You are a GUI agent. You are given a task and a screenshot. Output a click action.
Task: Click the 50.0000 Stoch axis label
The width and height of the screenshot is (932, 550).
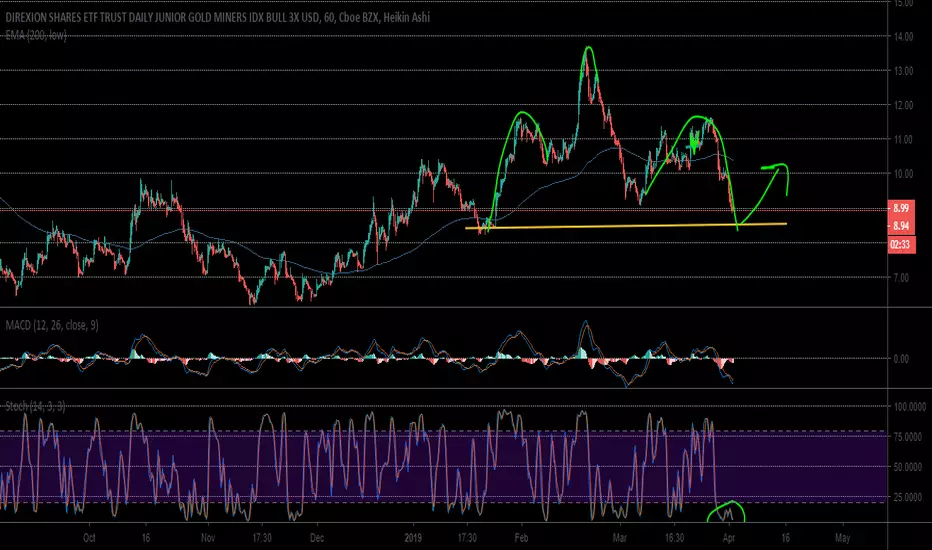pyautogui.click(x=909, y=467)
